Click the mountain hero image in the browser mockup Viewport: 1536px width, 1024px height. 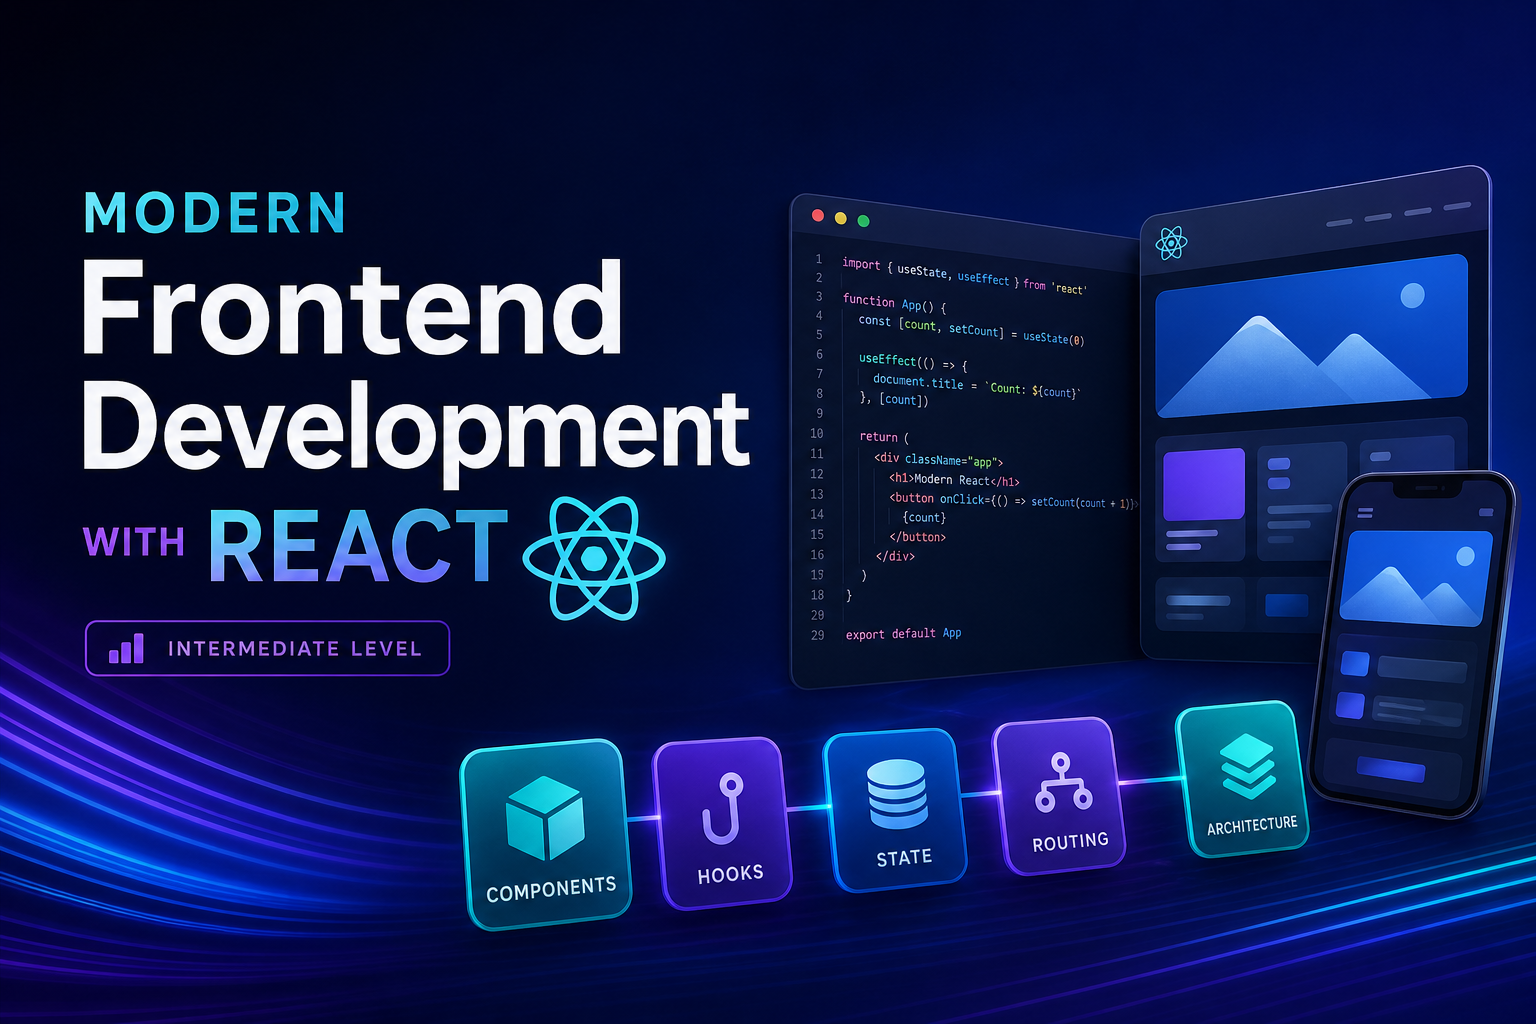[x=1311, y=335]
